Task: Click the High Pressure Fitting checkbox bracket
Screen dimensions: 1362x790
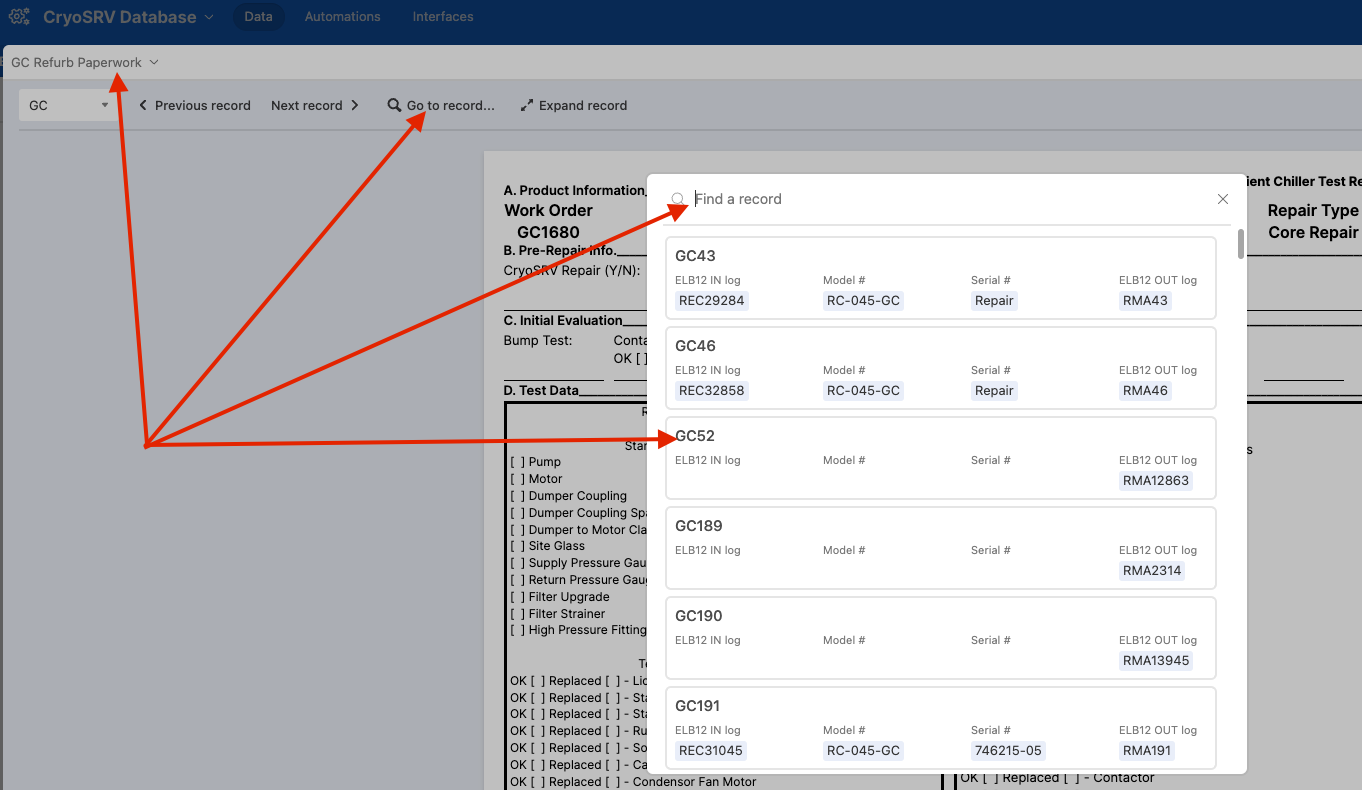Action: (517, 630)
